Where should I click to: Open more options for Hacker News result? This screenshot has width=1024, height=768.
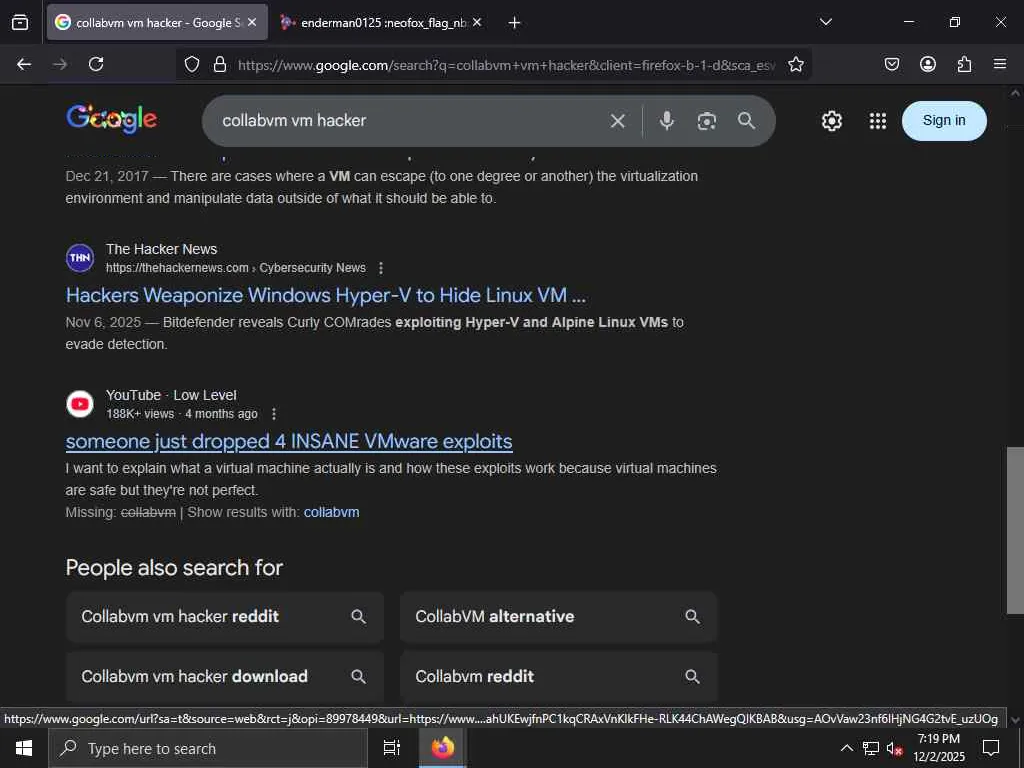coord(381,268)
